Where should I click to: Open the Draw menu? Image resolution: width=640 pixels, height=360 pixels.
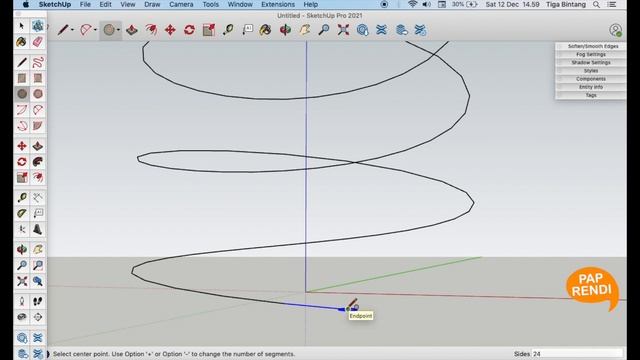152,4
